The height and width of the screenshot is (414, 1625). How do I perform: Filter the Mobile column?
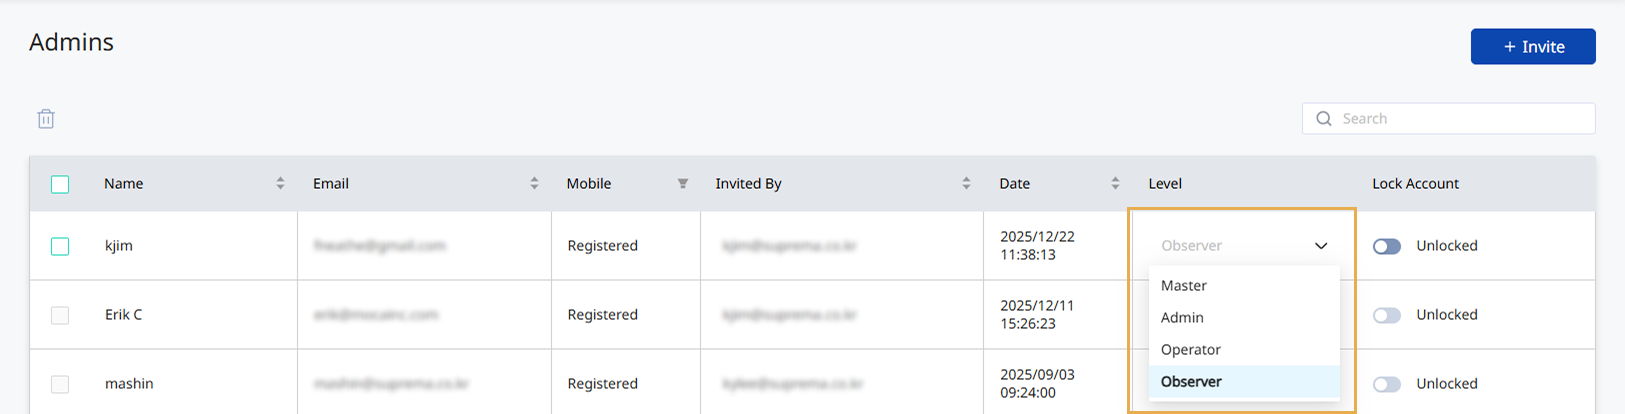tap(683, 183)
